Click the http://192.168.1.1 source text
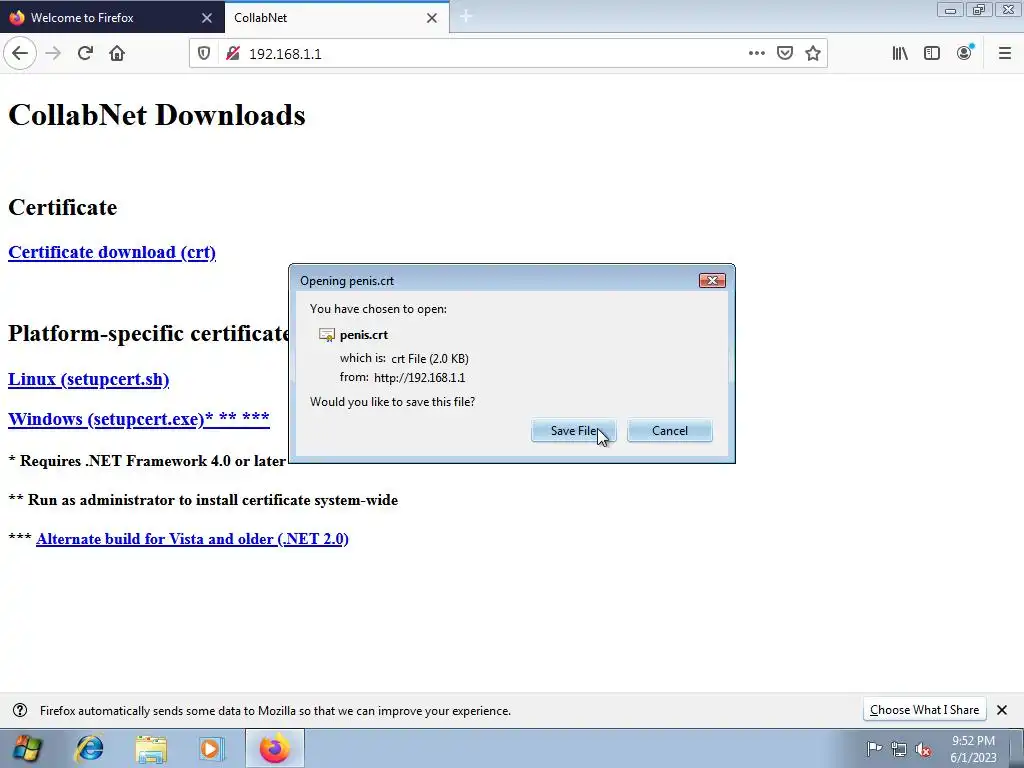 coord(419,377)
